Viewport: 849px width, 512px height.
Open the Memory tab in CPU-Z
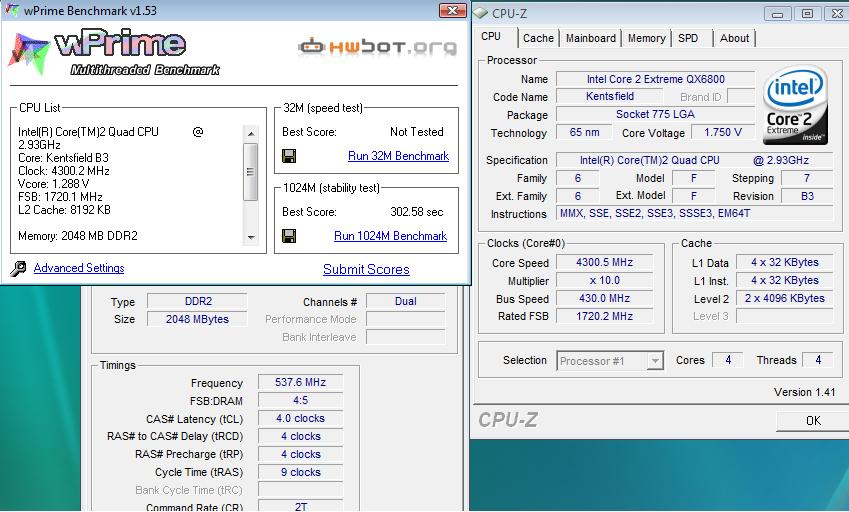tap(646, 38)
